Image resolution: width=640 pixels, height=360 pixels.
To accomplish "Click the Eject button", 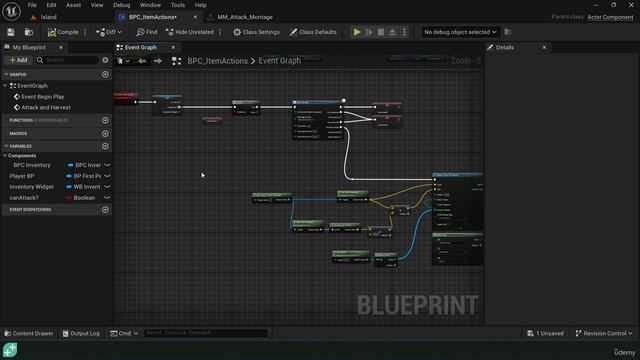I will click(x=392, y=32).
